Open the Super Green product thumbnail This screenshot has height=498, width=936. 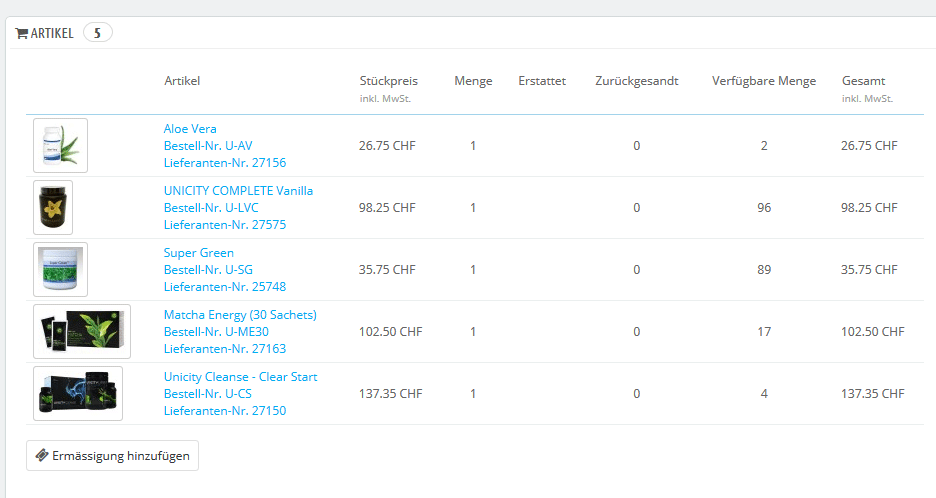pos(60,269)
